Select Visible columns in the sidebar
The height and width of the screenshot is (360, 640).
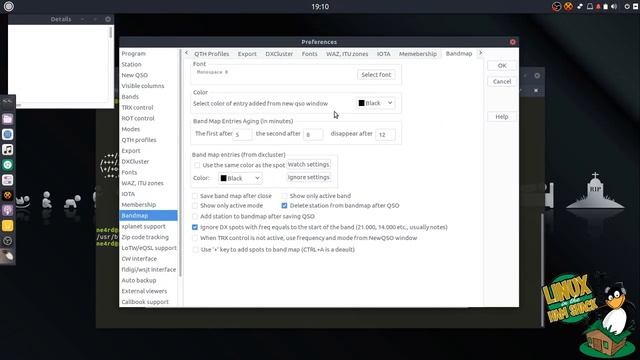pos(143,86)
